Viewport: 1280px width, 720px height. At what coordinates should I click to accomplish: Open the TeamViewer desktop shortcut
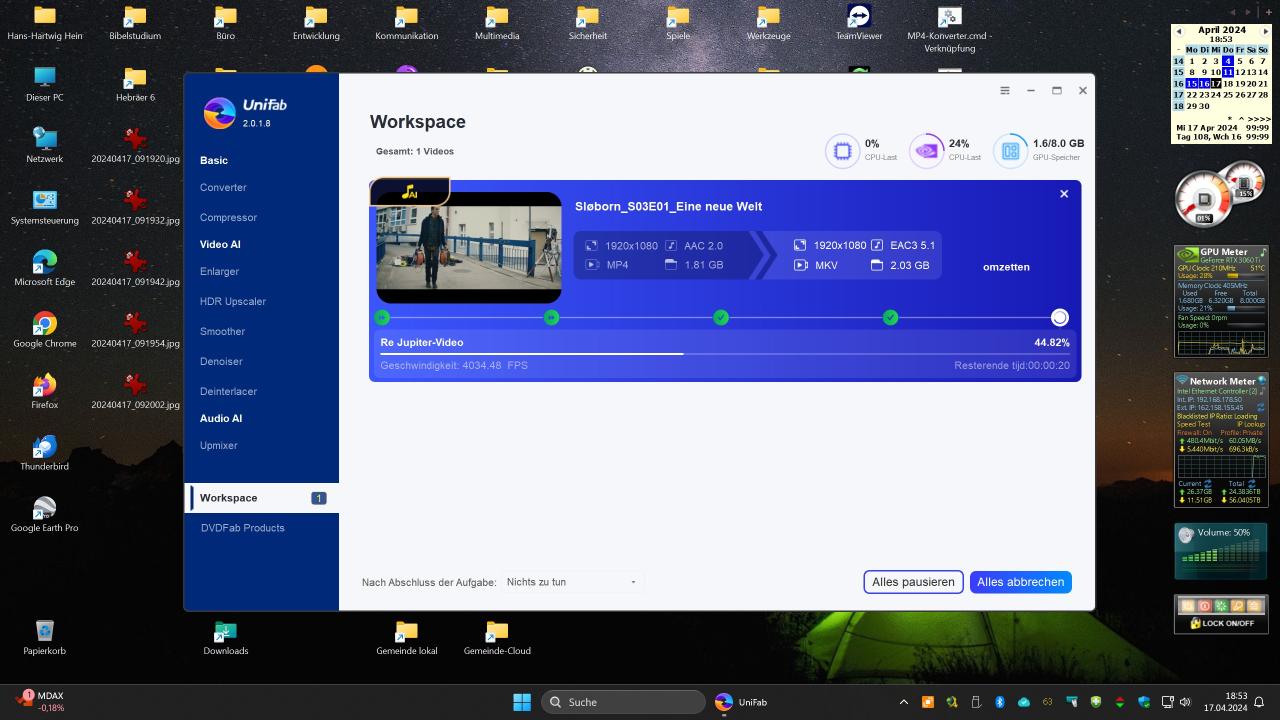point(859,22)
